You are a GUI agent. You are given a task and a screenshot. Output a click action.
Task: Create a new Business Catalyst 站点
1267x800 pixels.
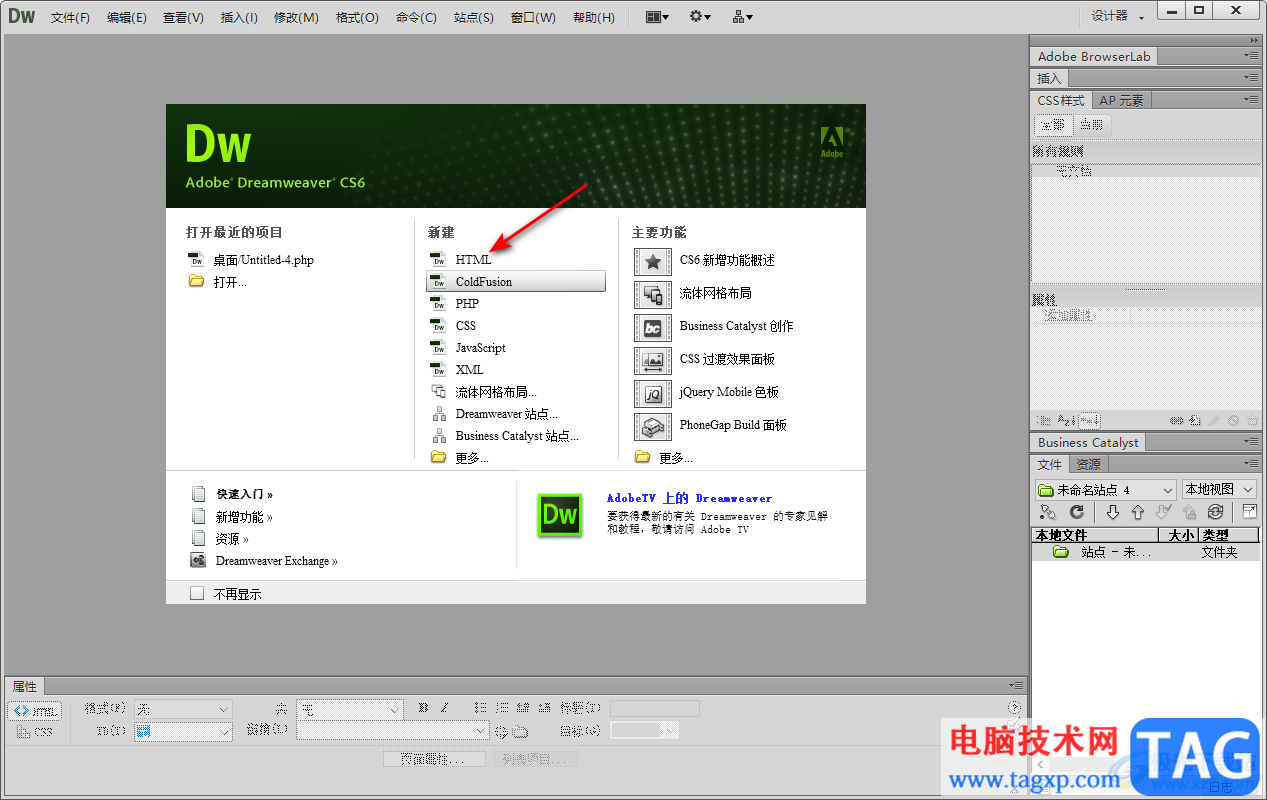tap(517, 436)
